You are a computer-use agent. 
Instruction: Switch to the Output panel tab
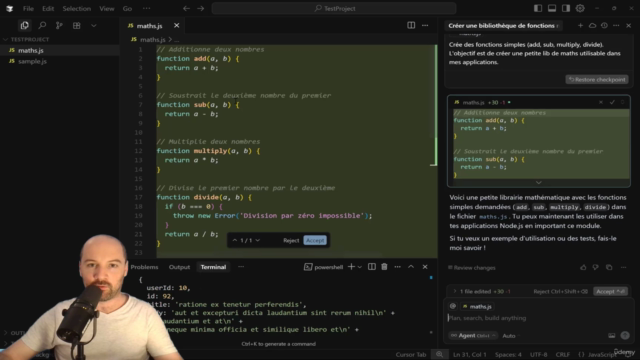[x=180, y=267]
